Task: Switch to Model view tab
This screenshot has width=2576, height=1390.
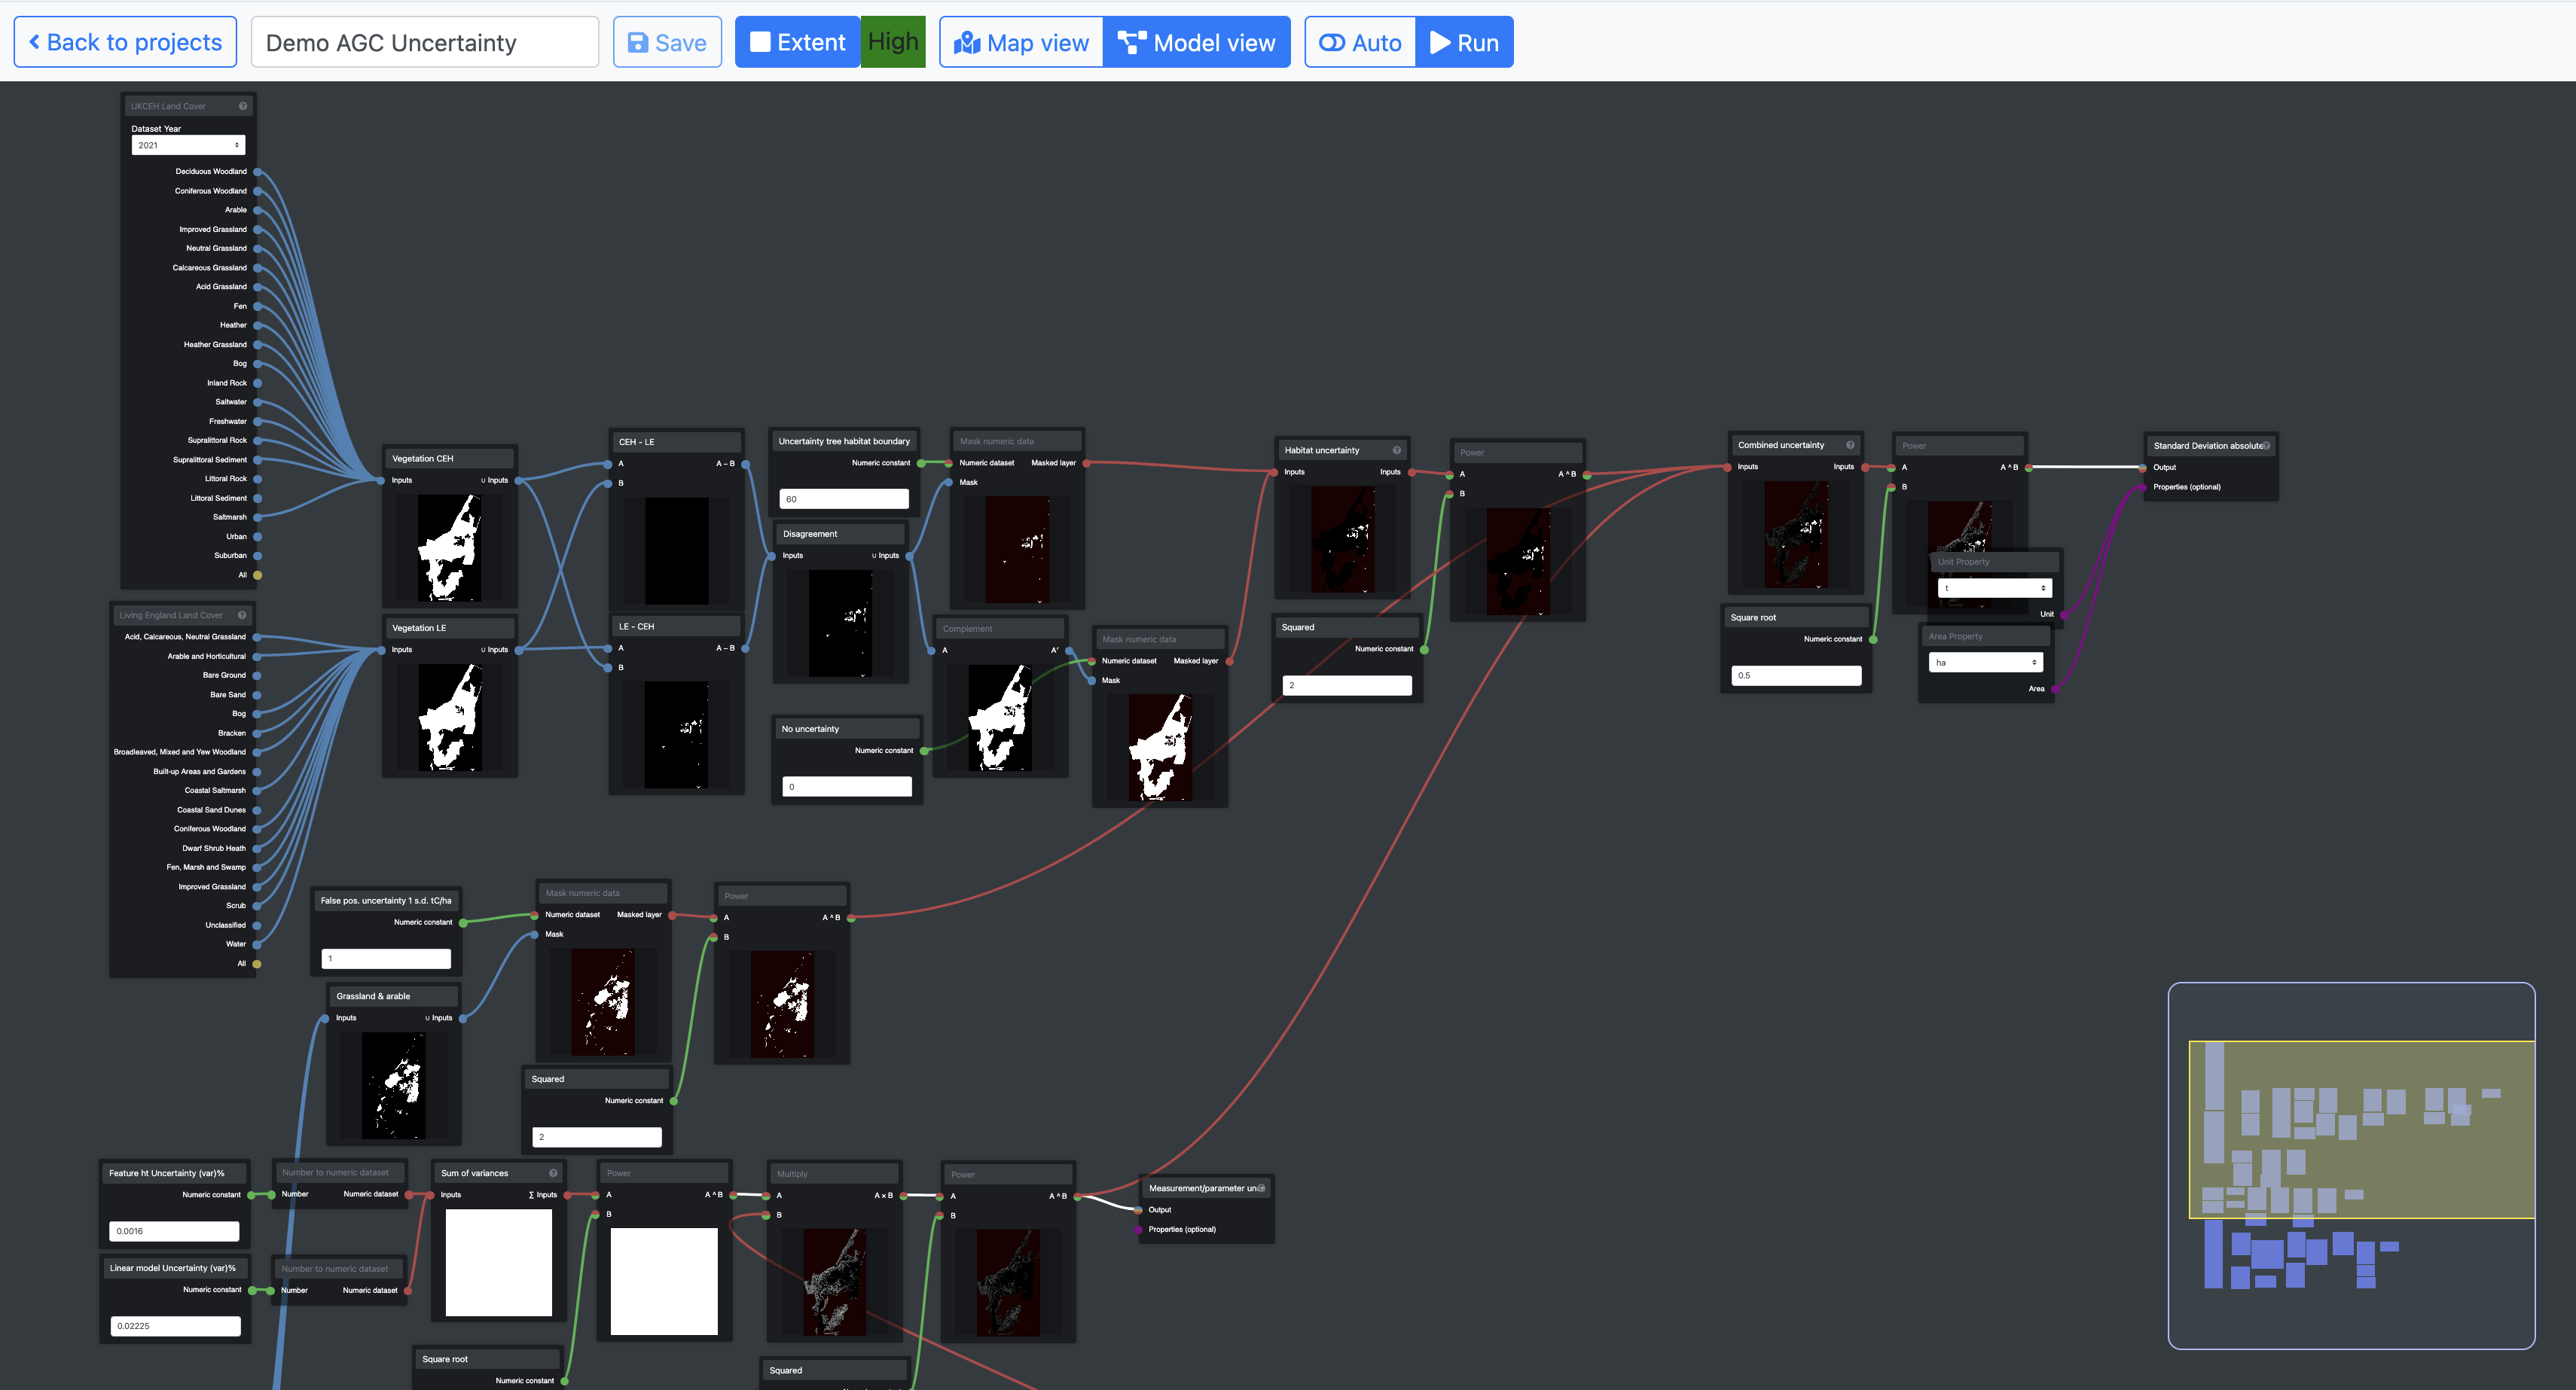Action: click(x=1196, y=43)
